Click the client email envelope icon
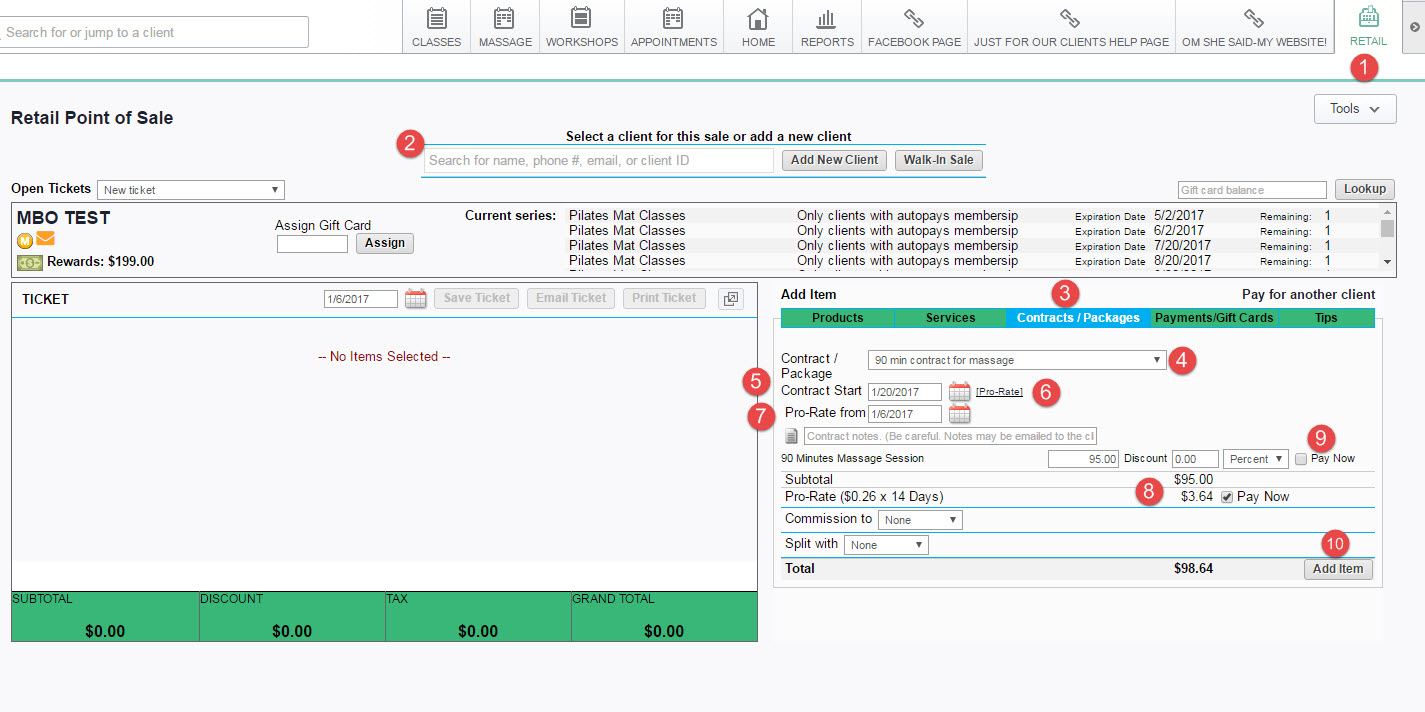 (45, 239)
